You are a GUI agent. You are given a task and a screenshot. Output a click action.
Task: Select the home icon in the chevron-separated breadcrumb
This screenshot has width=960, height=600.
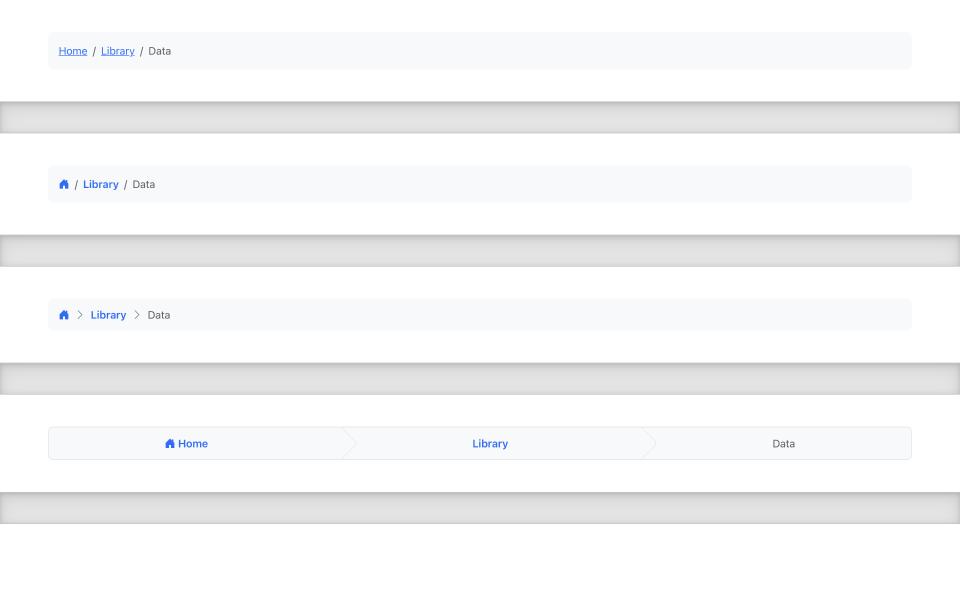[x=63, y=314]
